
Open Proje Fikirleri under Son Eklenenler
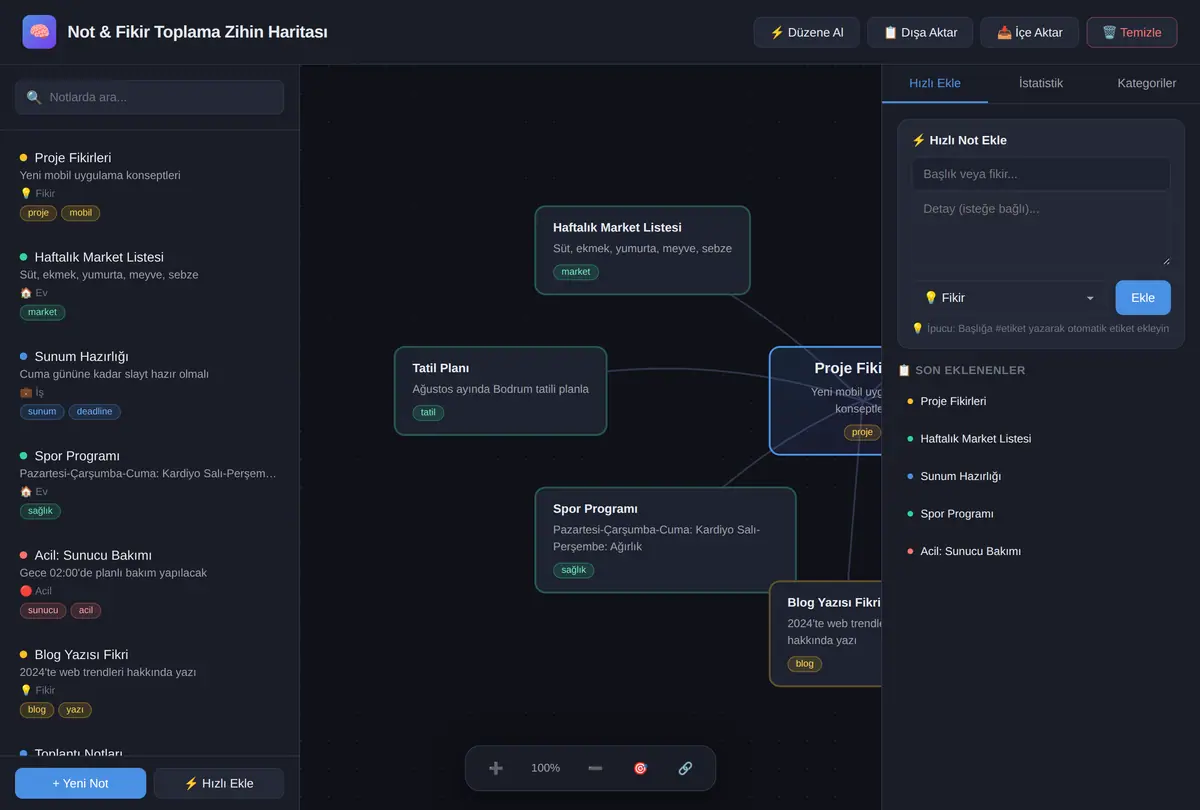pos(1040,401)
